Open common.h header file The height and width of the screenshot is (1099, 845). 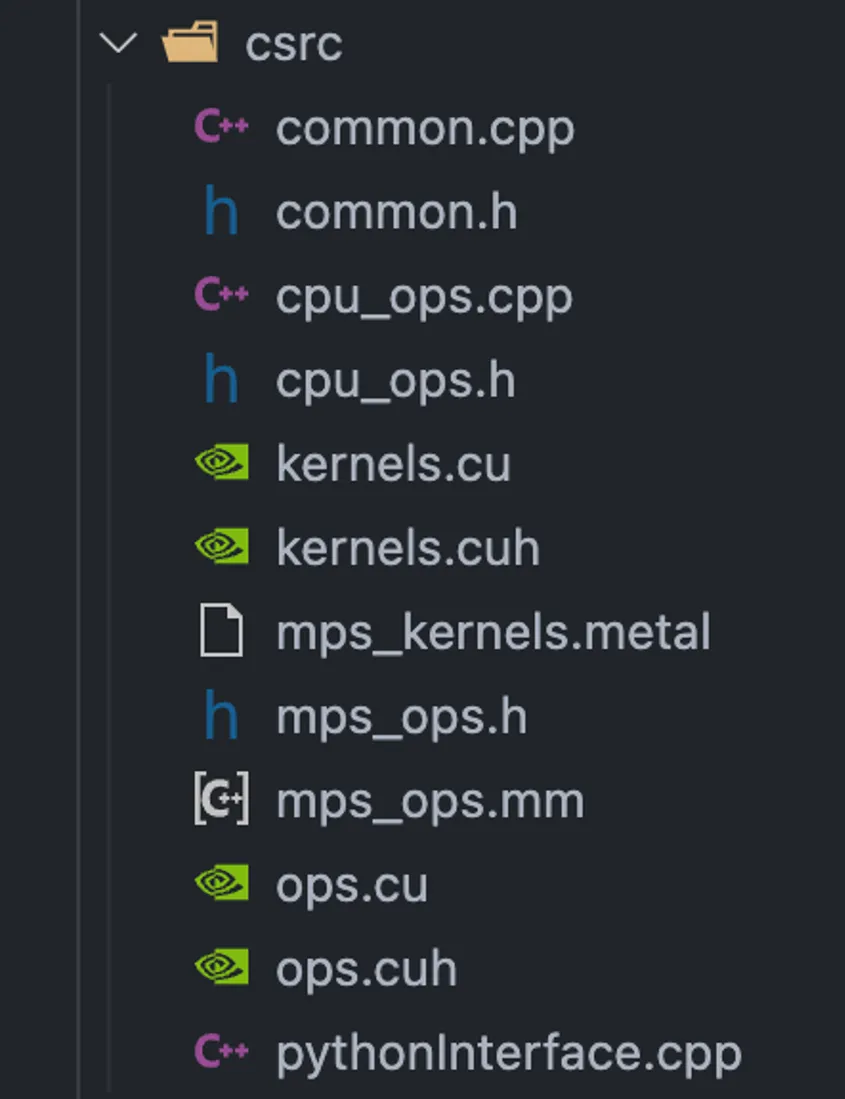tap(396, 213)
